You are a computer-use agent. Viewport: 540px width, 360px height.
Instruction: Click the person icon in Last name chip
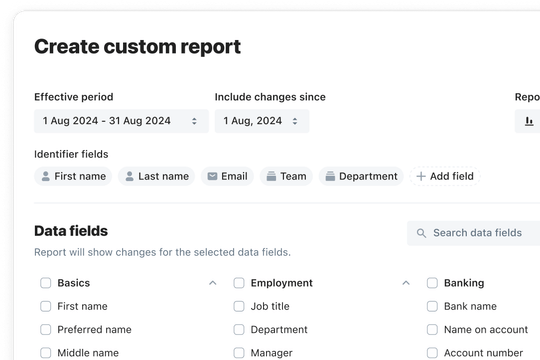[129, 176]
